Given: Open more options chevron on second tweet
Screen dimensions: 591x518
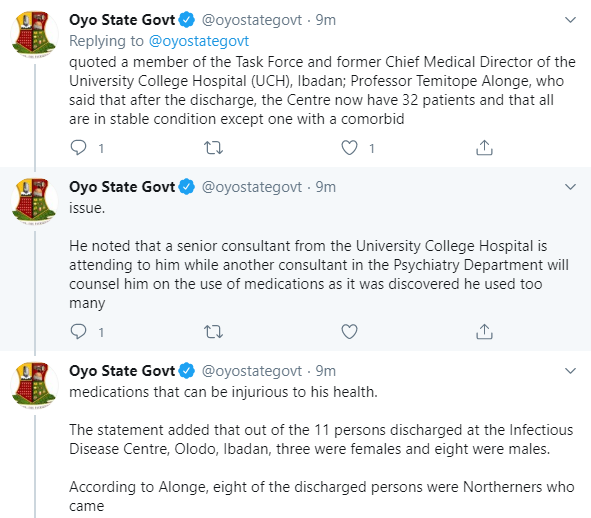Looking at the screenshot, I should click(x=571, y=187).
